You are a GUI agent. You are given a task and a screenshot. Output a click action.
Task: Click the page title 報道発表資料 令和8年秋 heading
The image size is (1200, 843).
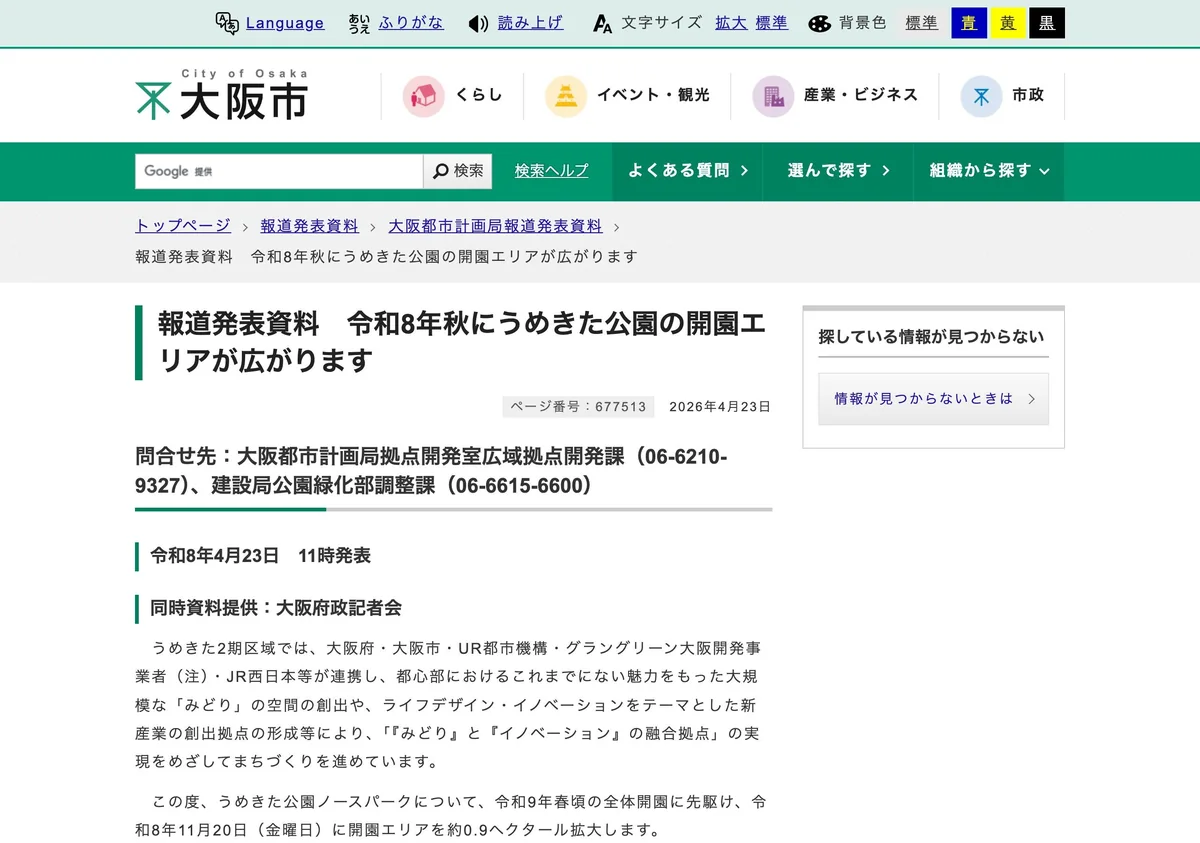(x=462, y=342)
